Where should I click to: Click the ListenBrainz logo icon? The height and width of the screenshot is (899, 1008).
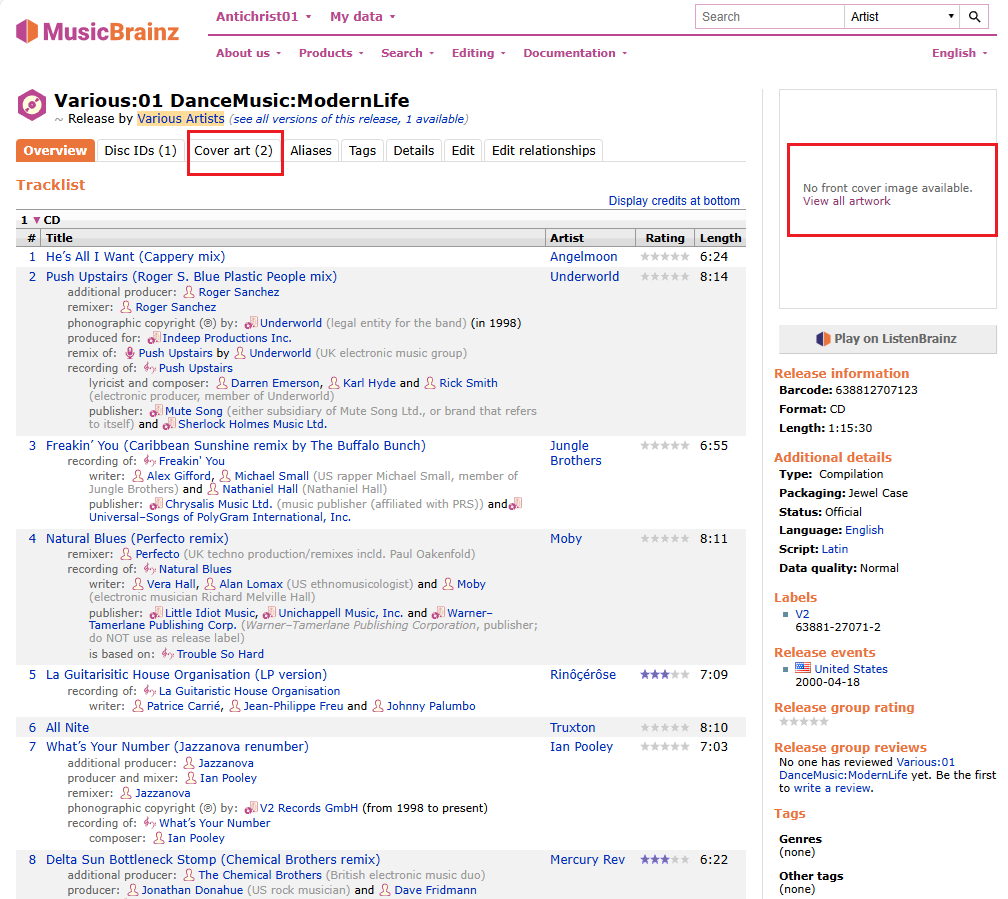pos(823,339)
